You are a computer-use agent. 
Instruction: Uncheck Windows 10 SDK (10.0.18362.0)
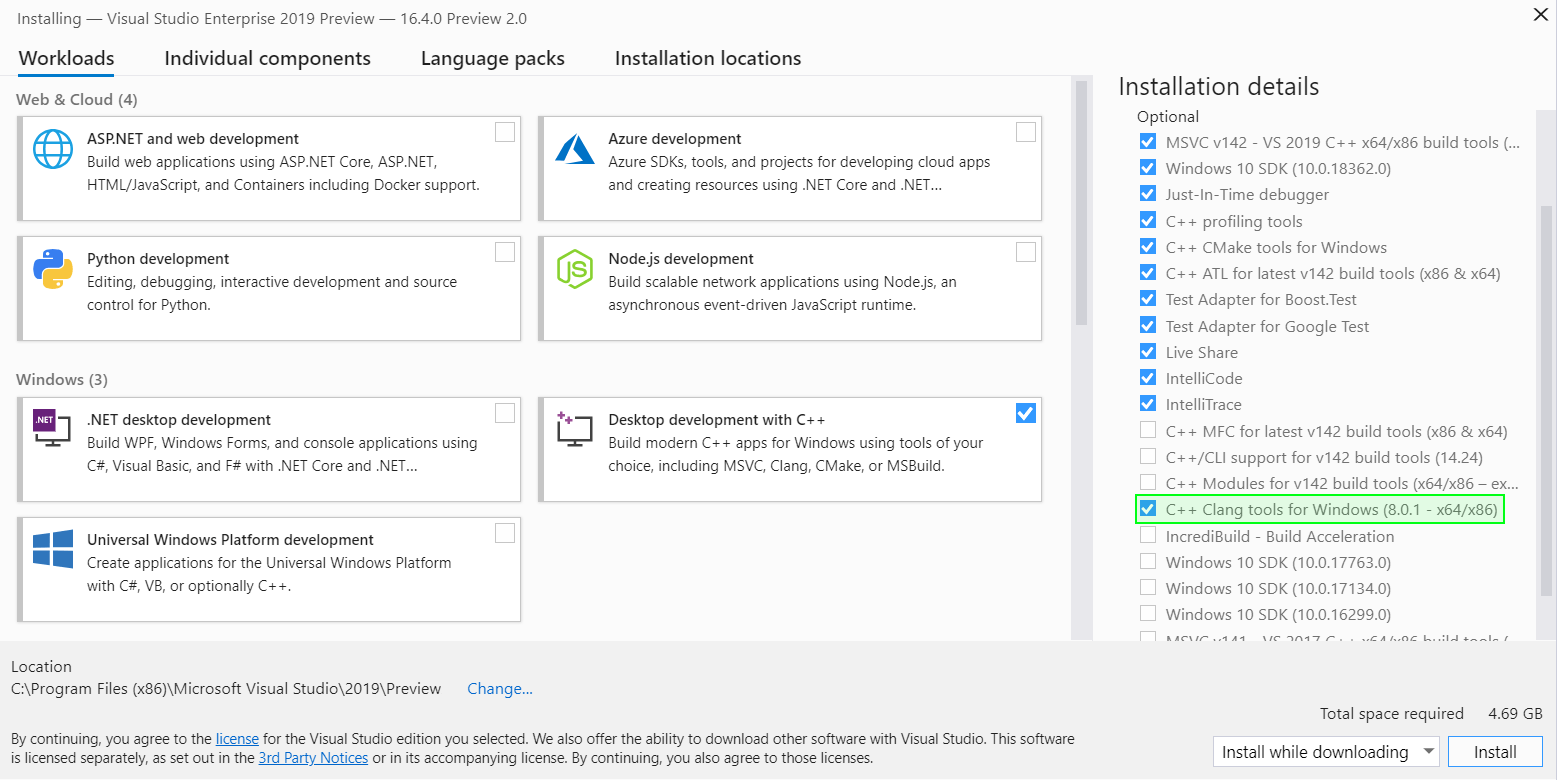(x=1148, y=168)
